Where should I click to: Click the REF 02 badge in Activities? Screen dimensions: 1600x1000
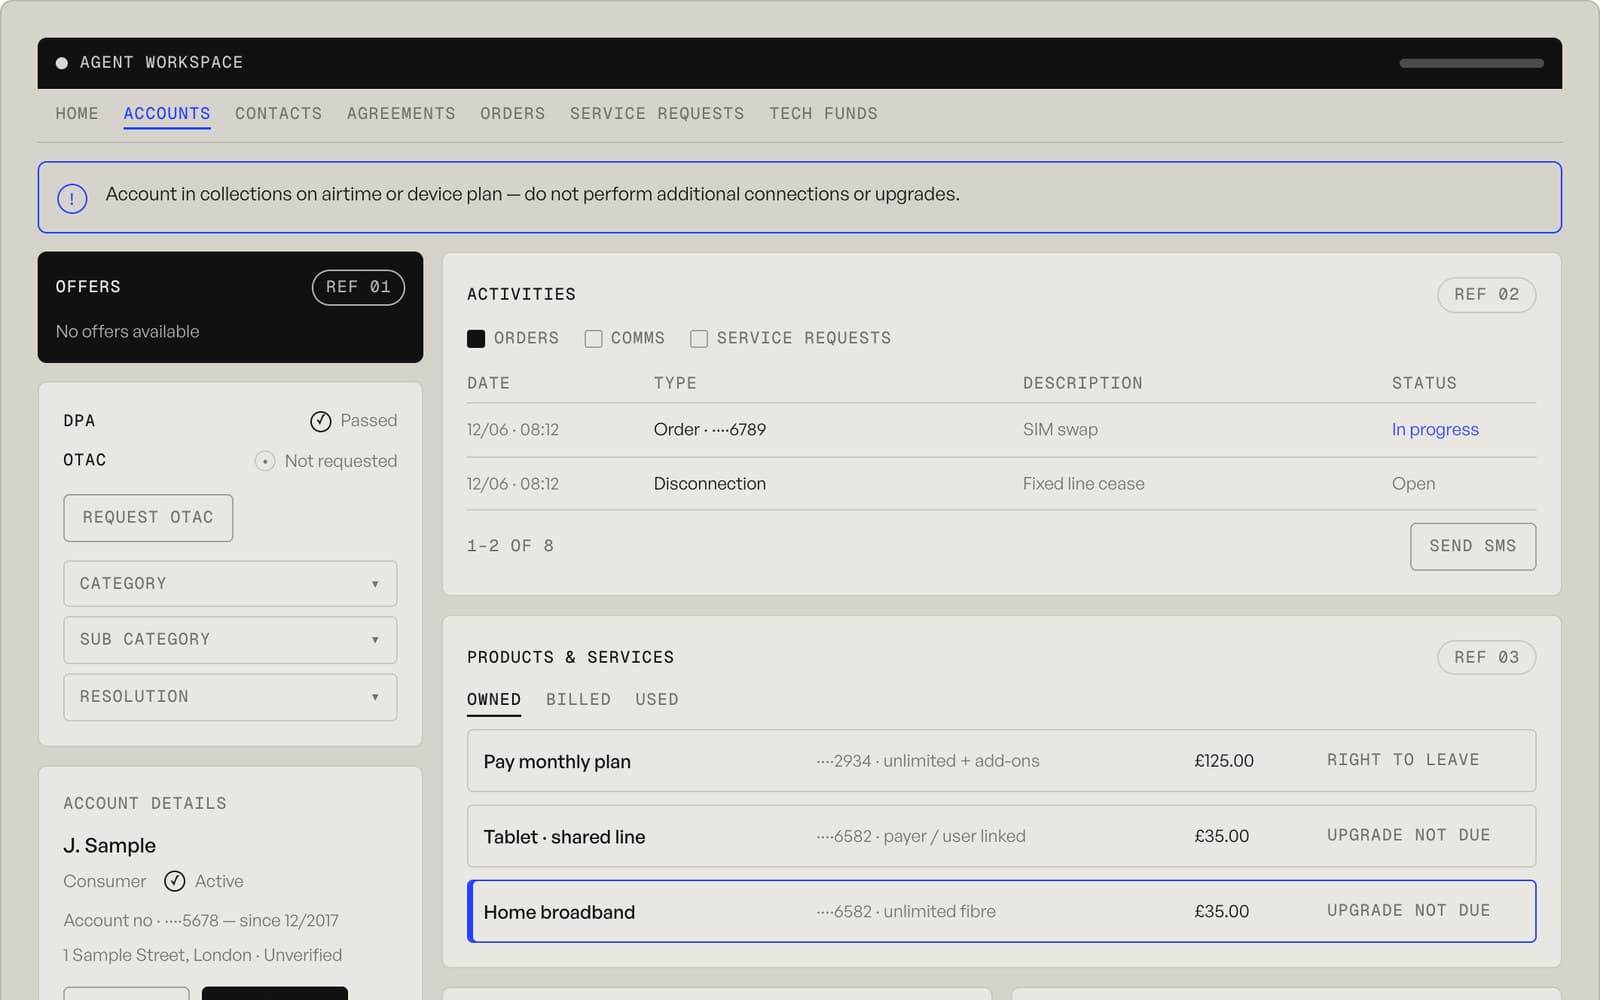(1487, 295)
